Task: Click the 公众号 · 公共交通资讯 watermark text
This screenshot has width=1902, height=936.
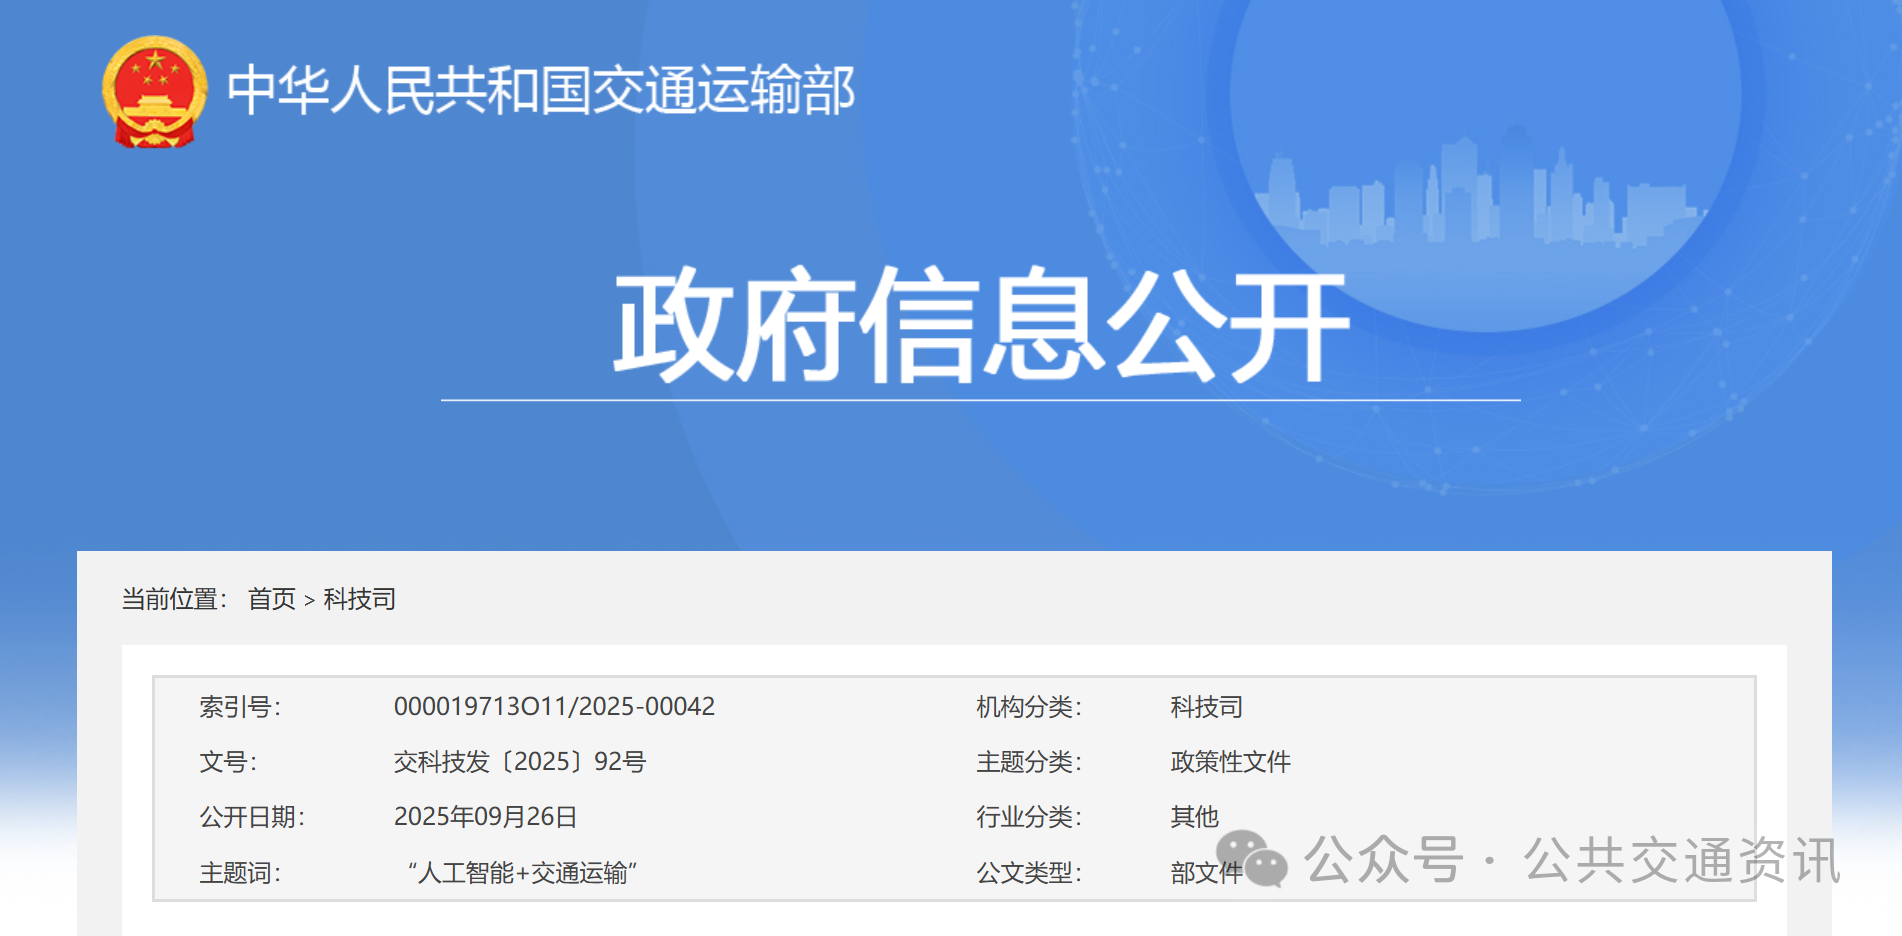Action: point(1572,860)
